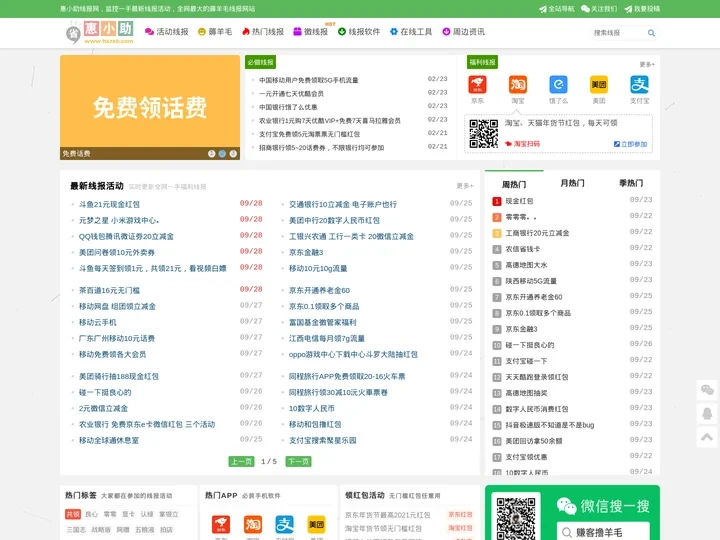The height and width of the screenshot is (540, 720).
Task: Open the 周边资讯 menu item
Action: tap(463, 32)
